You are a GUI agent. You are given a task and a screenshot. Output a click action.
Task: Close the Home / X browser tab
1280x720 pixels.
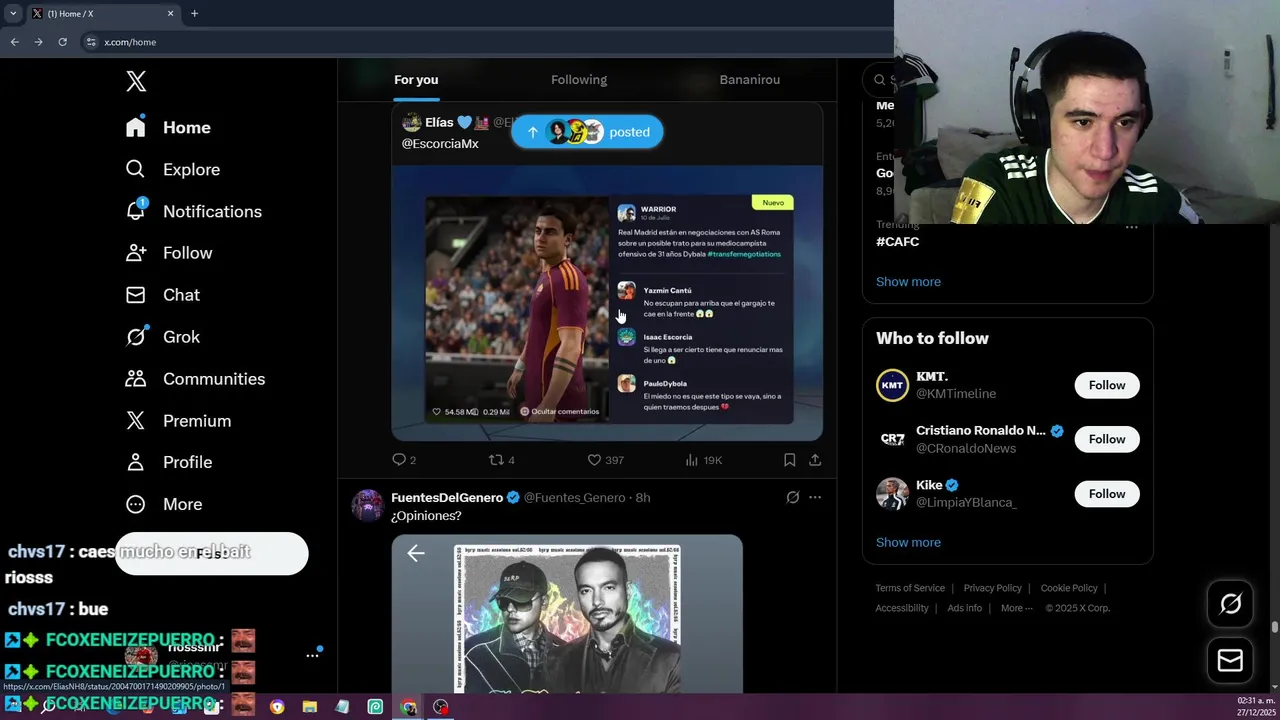tap(170, 13)
